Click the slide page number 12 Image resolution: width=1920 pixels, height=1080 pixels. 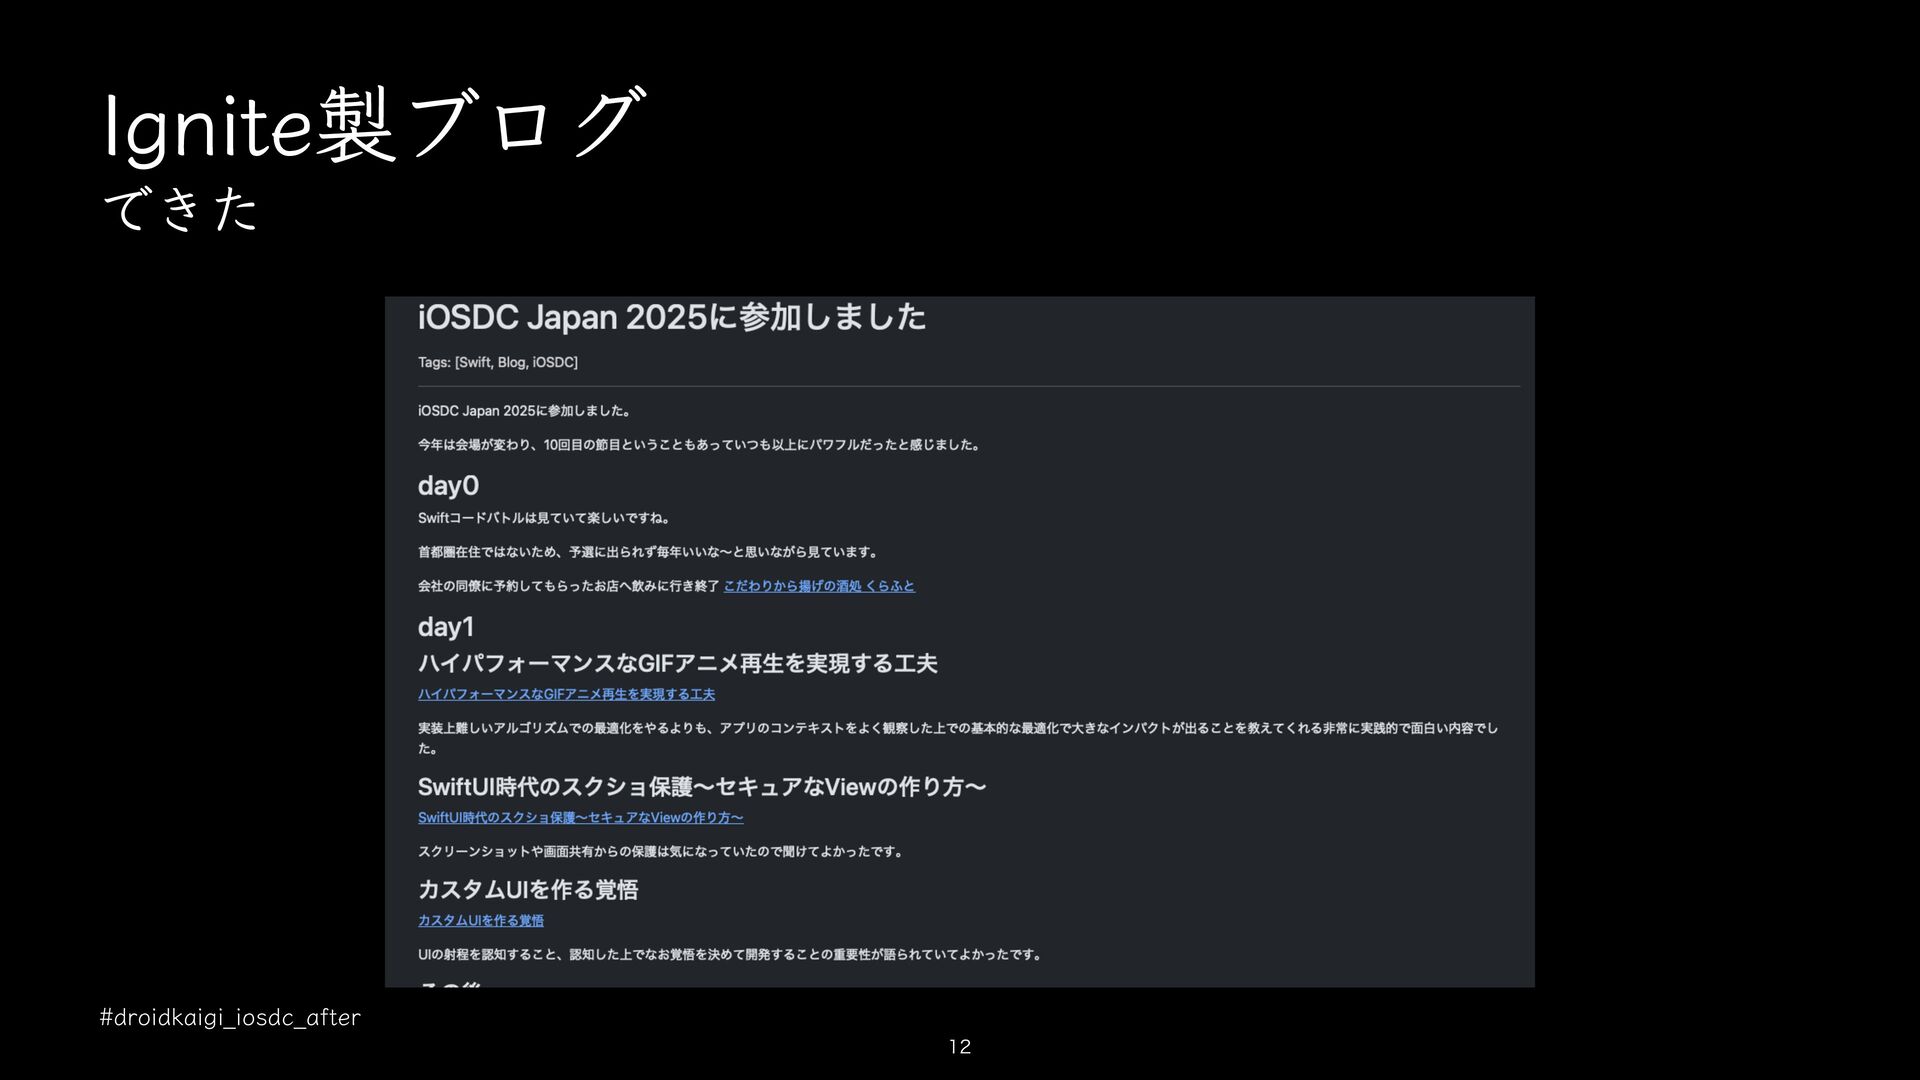(x=959, y=1047)
